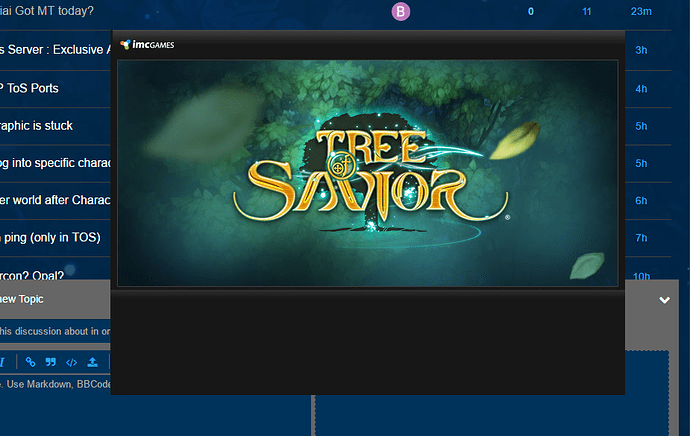Click the 'new Topic' composer title
The image size is (690, 436).
[x=22, y=299]
